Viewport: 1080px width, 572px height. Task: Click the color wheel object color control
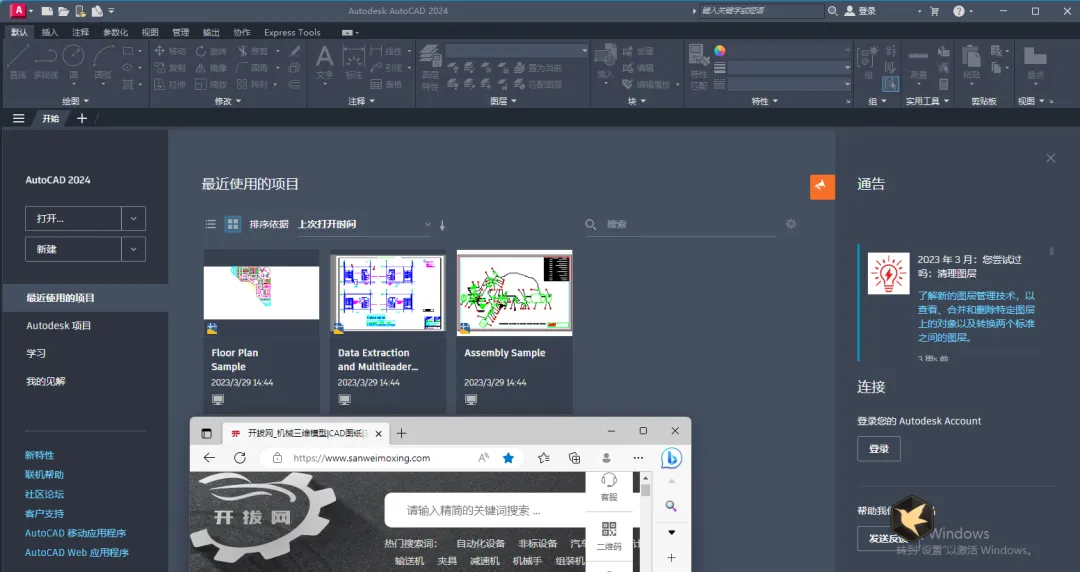(x=720, y=50)
